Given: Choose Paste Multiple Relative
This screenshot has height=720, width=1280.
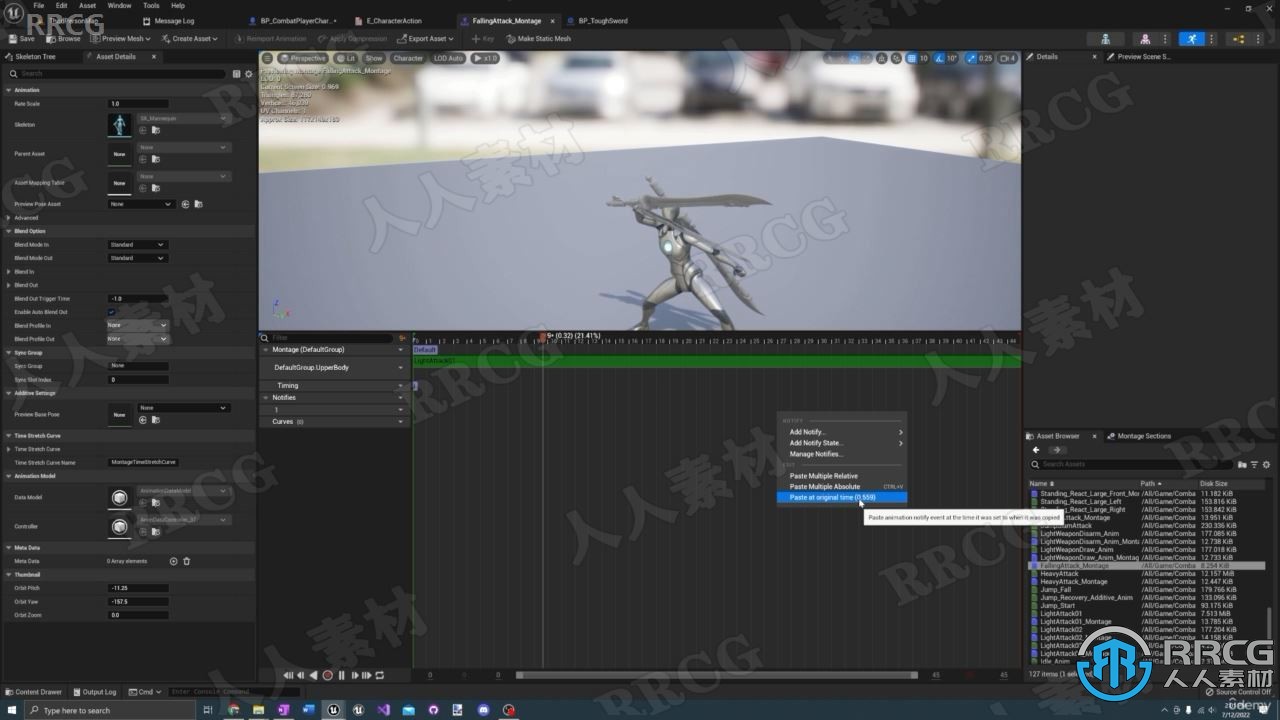Looking at the screenshot, I should click(x=842, y=476).
